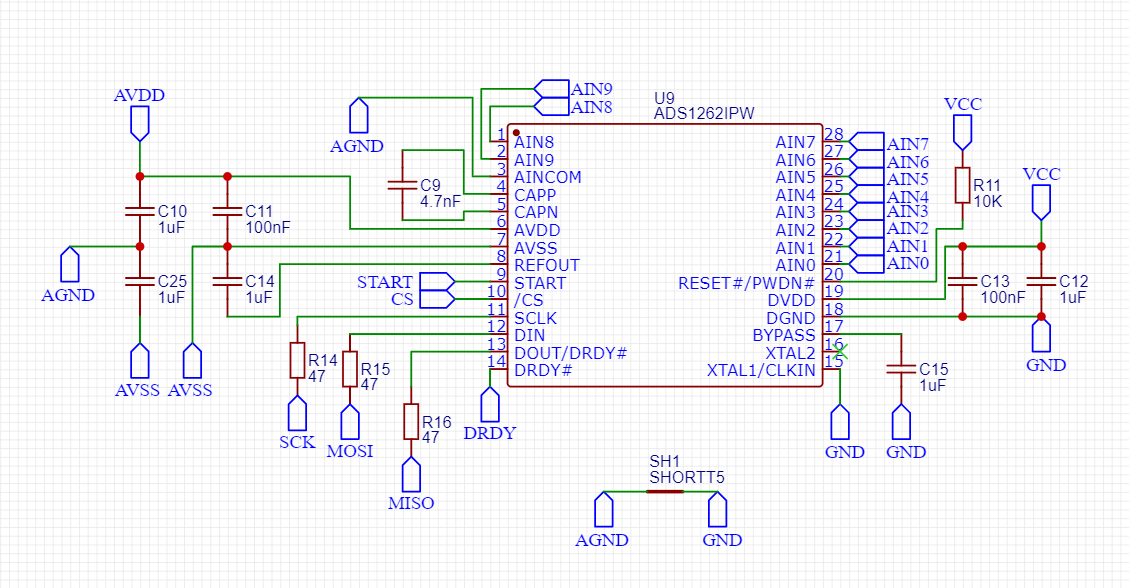Select the GND port below capacitor C12
Viewport: 1129px width, 588px height.
pyautogui.click(x=1041, y=335)
